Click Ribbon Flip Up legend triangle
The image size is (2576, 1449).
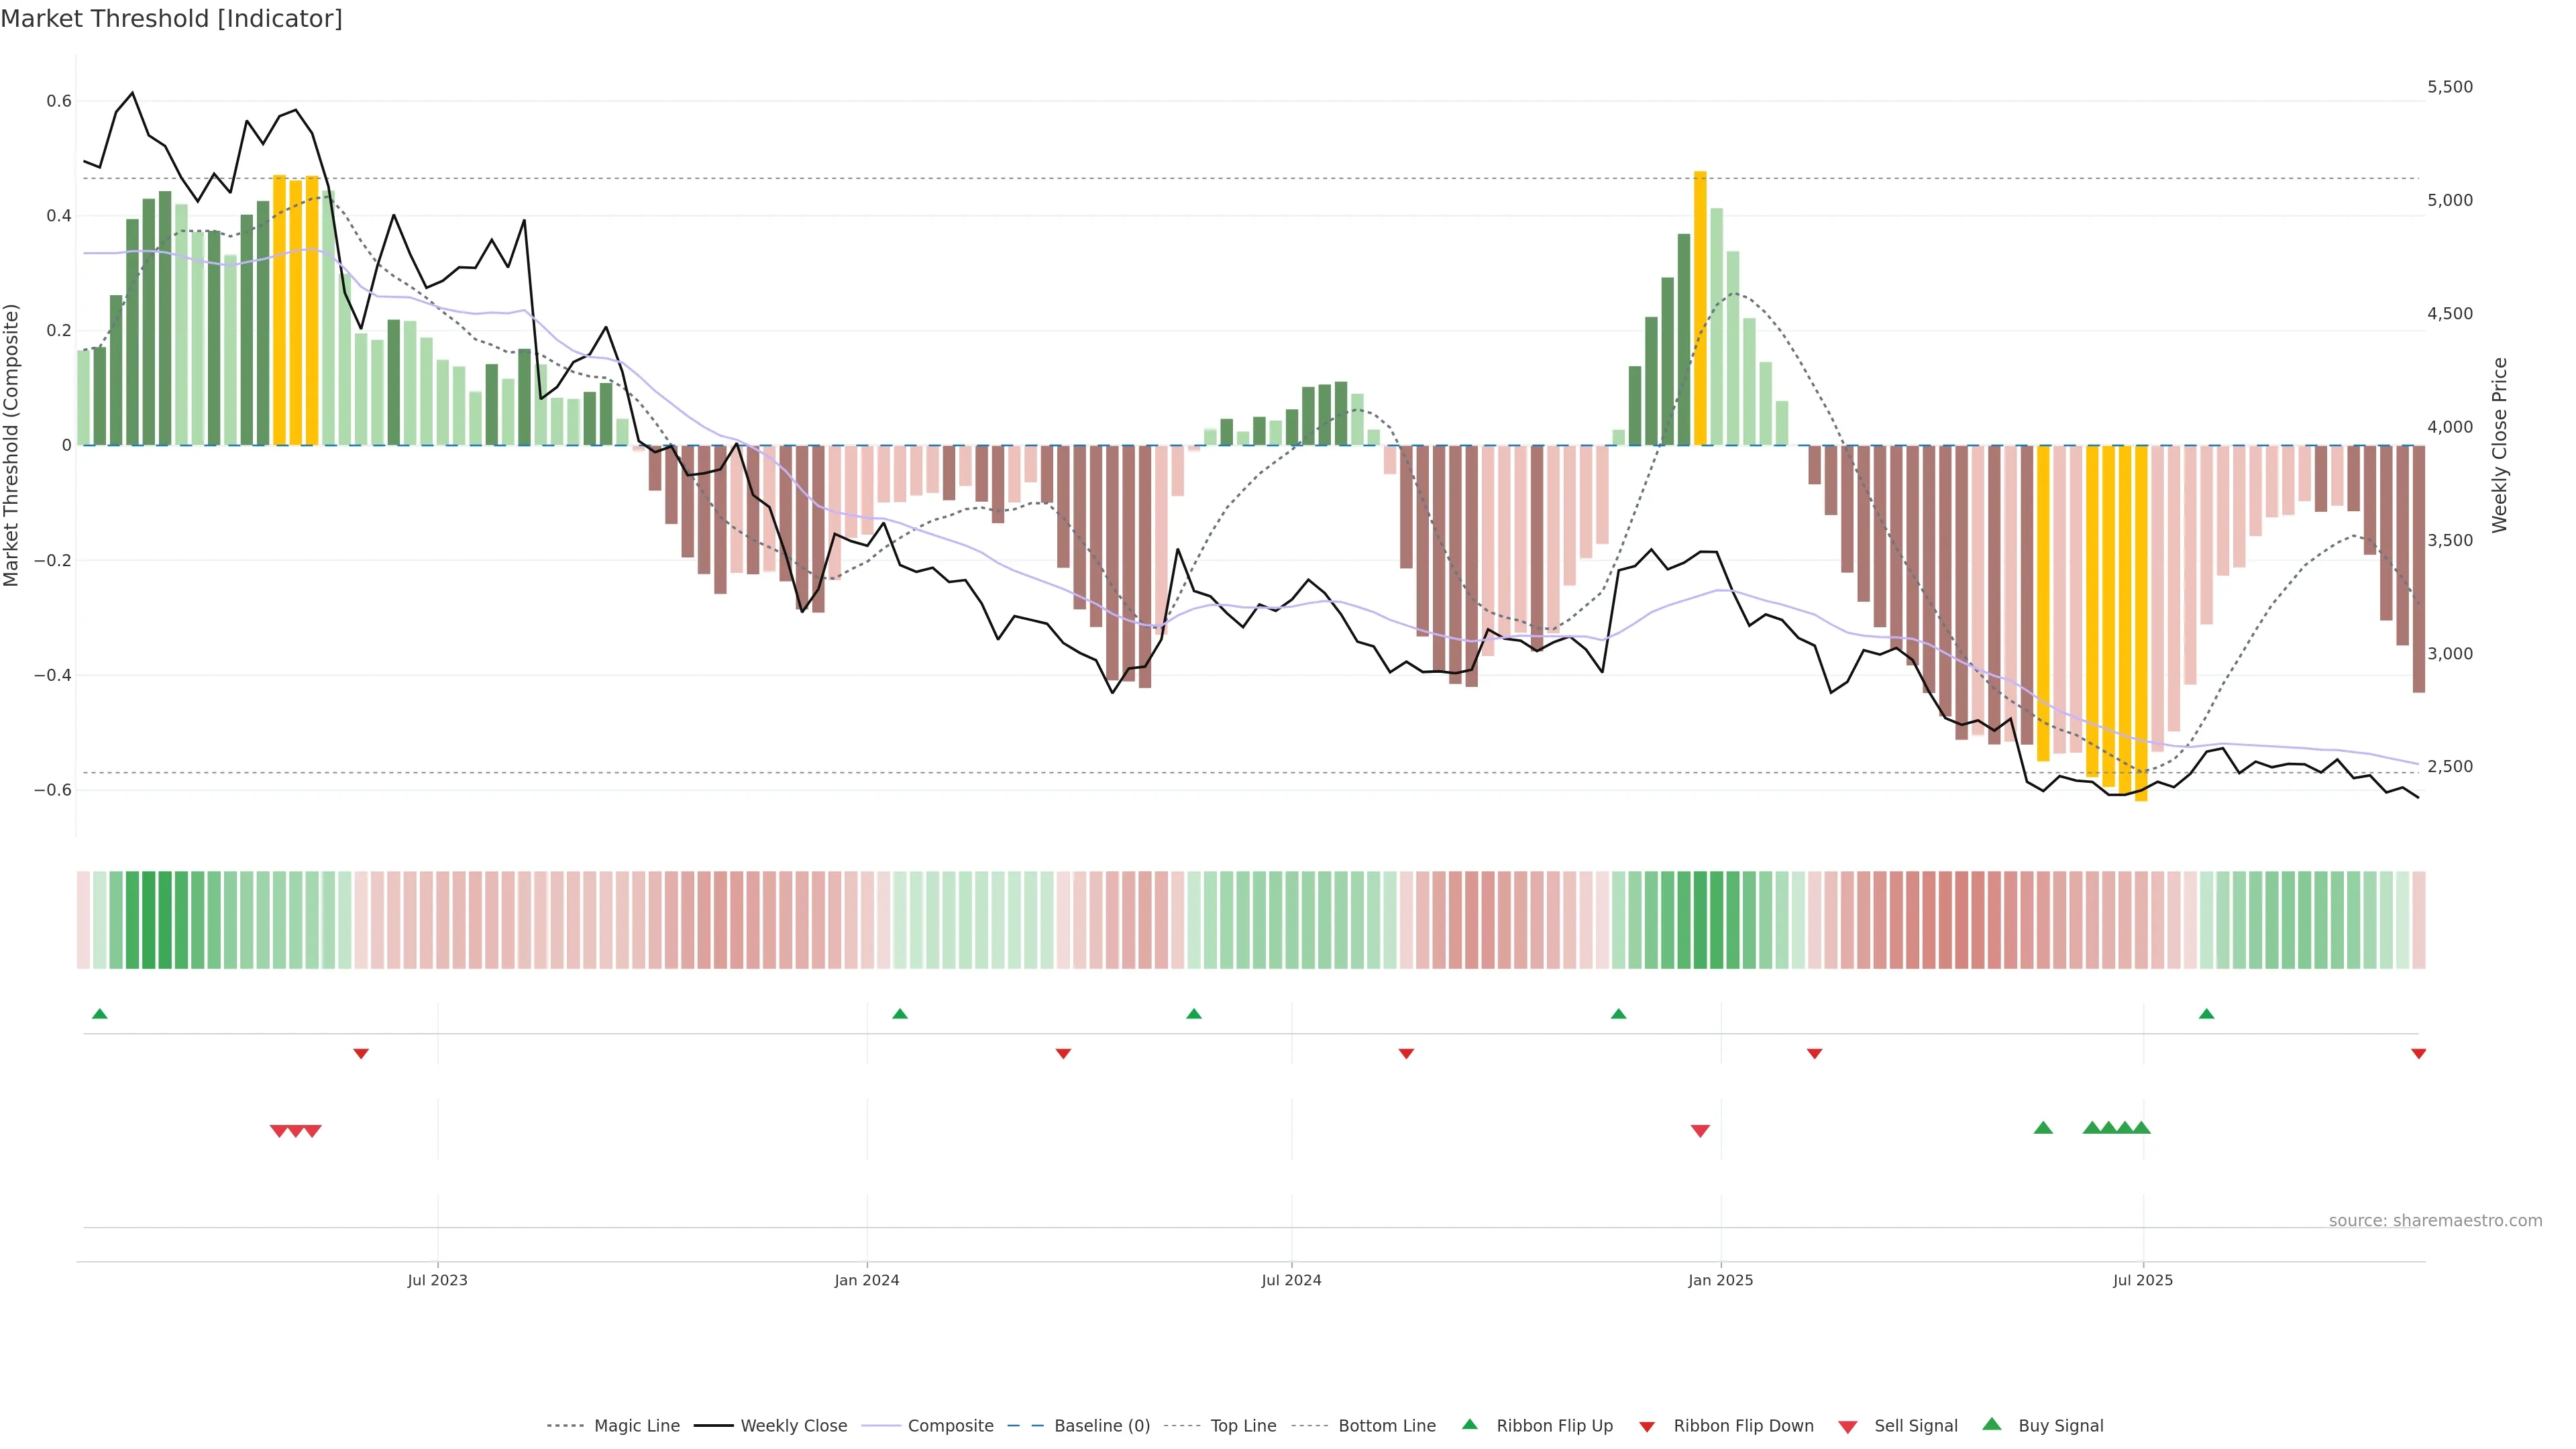1469,1425
